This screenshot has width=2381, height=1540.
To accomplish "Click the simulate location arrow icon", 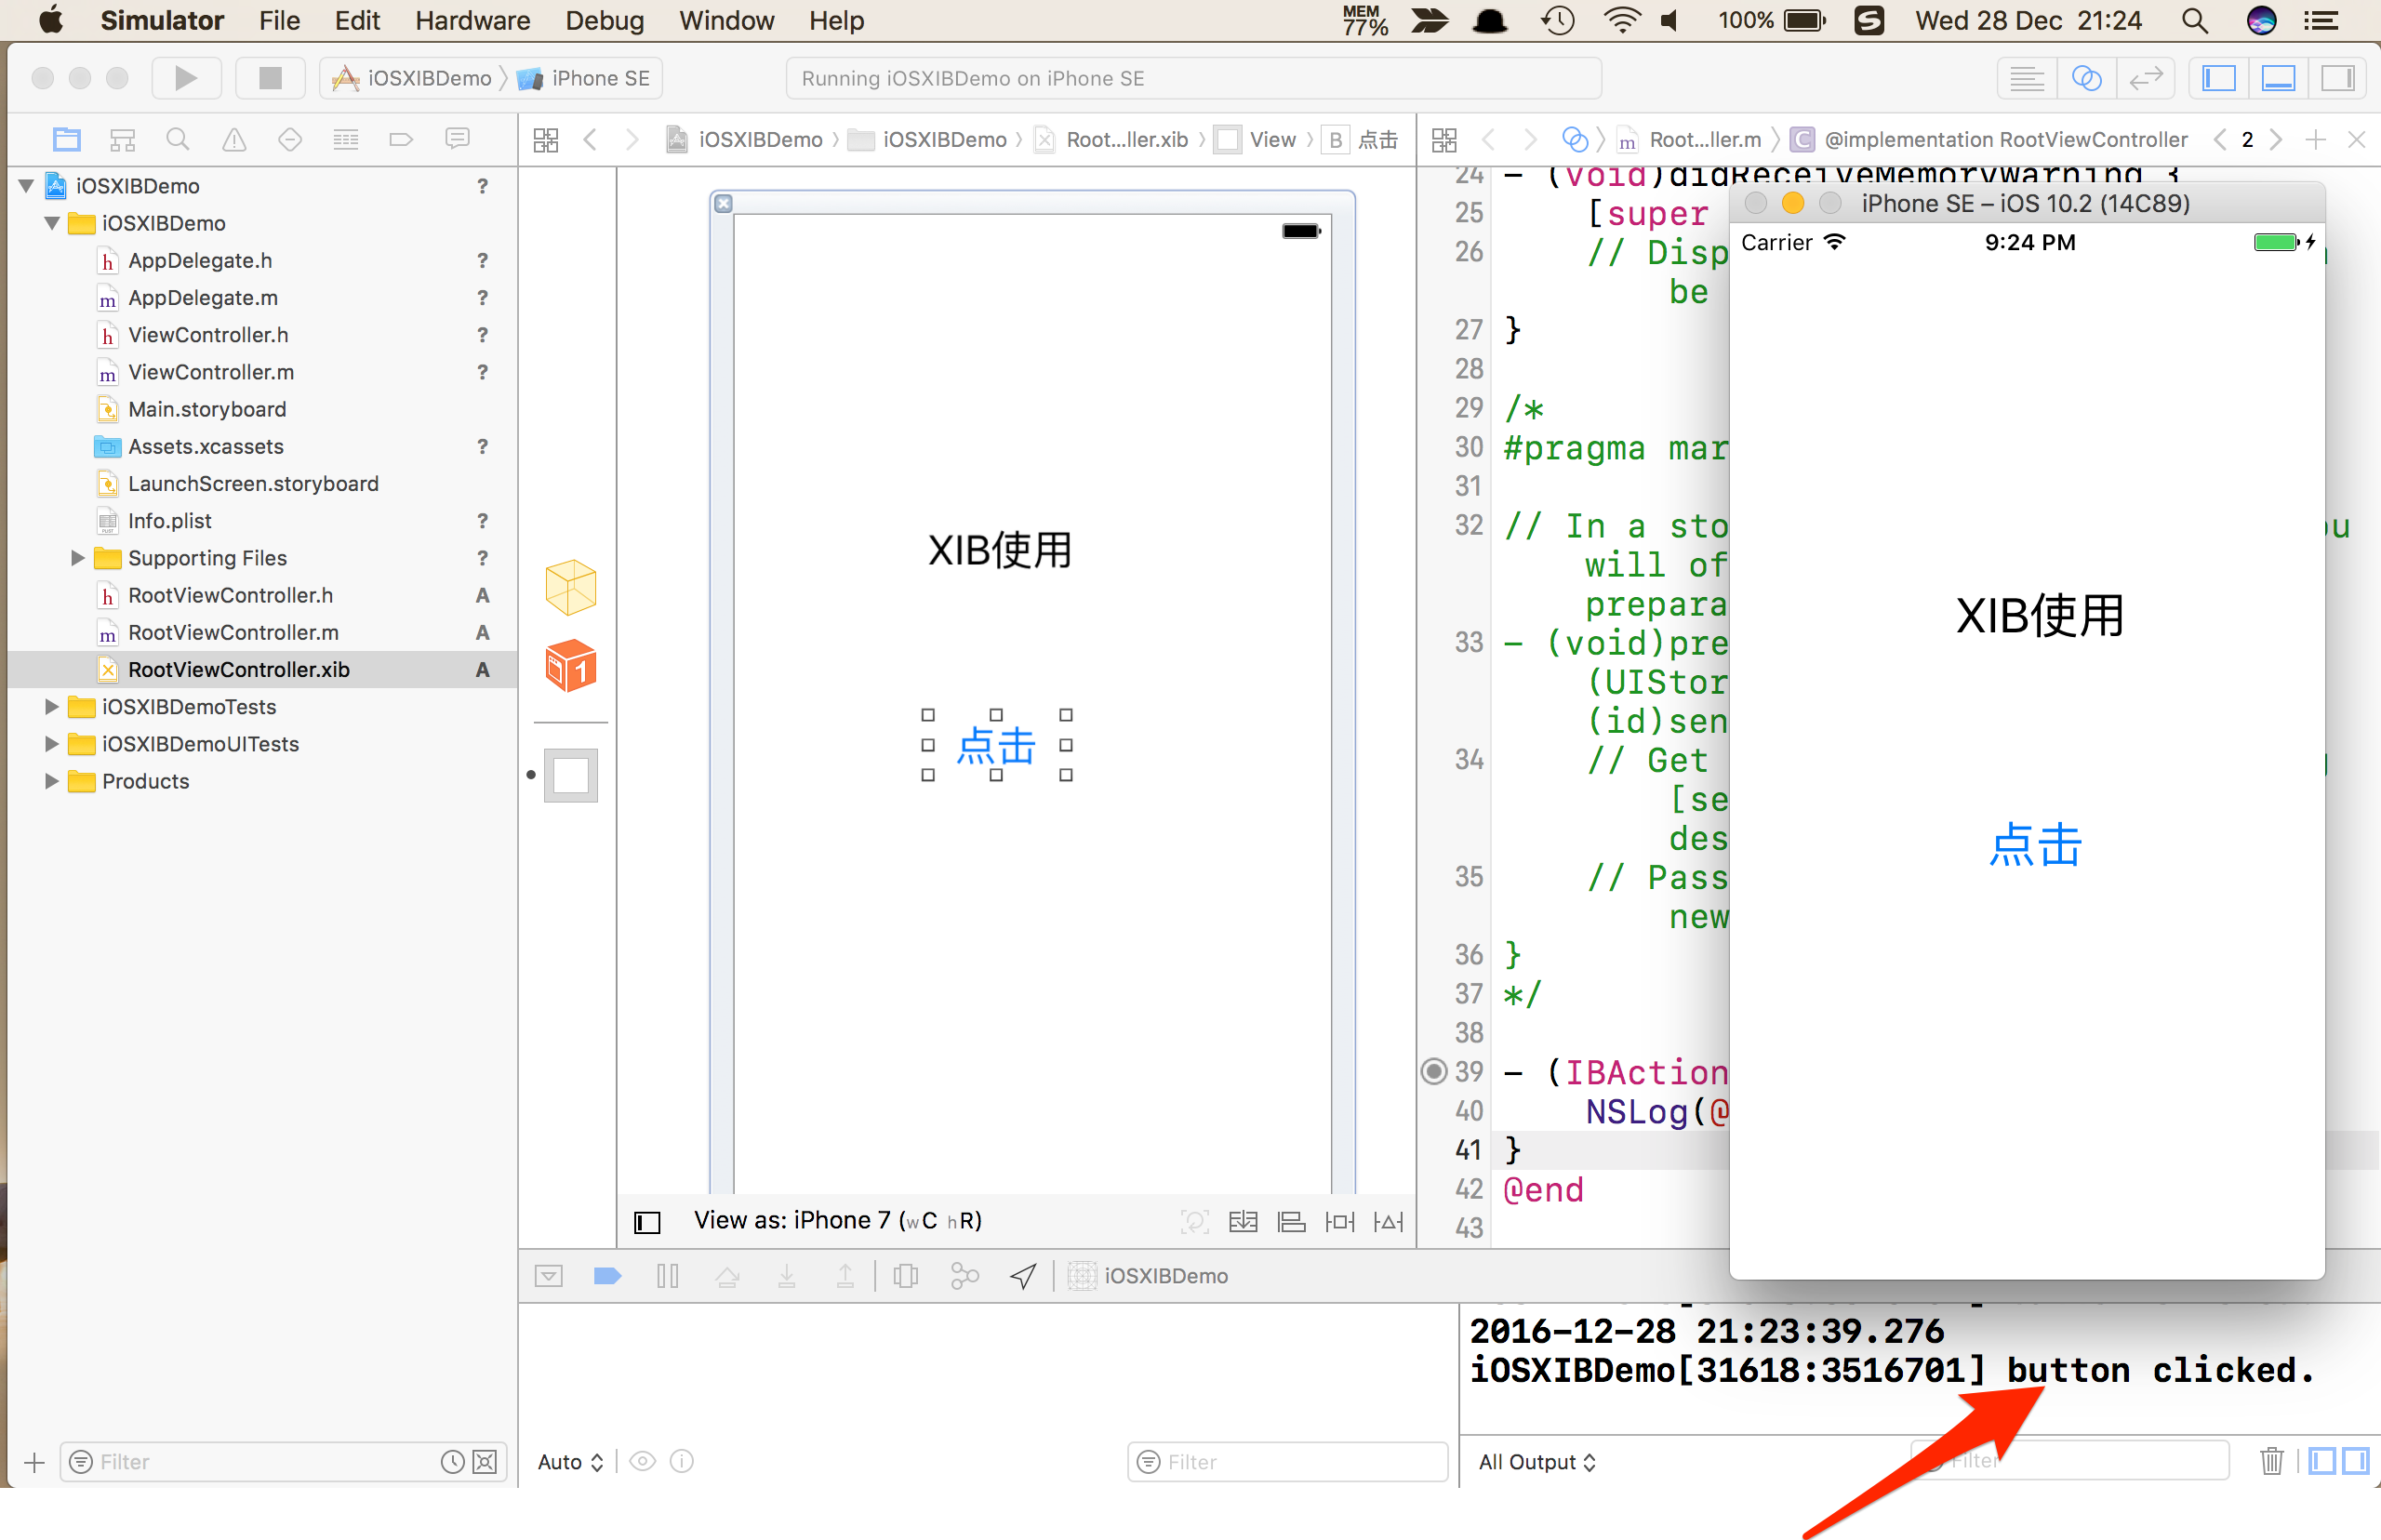I will [x=1023, y=1276].
